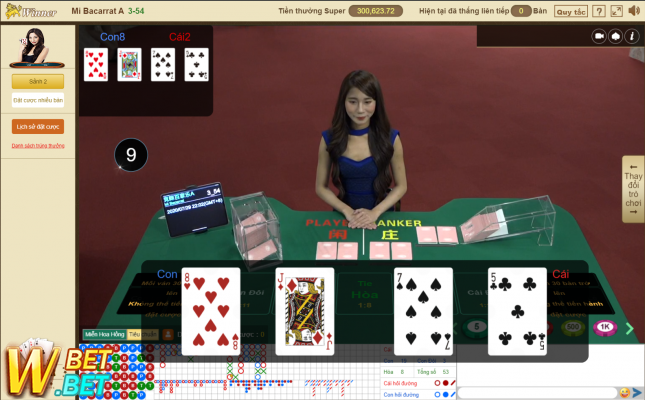
Task: Click the Sảnh 2 button
Action: pyautogui.click(x=38, y=81)
